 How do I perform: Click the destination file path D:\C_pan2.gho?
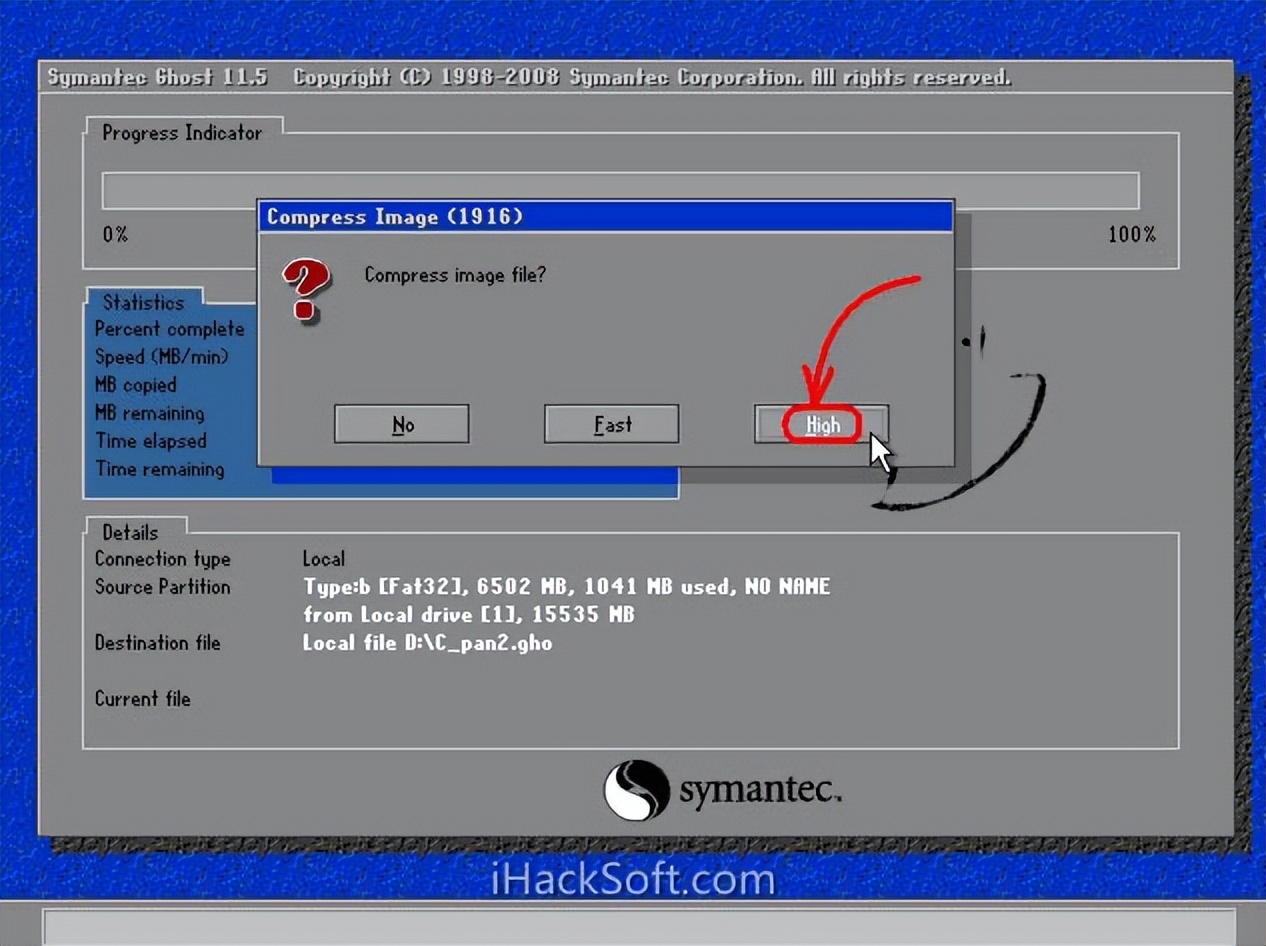click(x=427, y=643)
